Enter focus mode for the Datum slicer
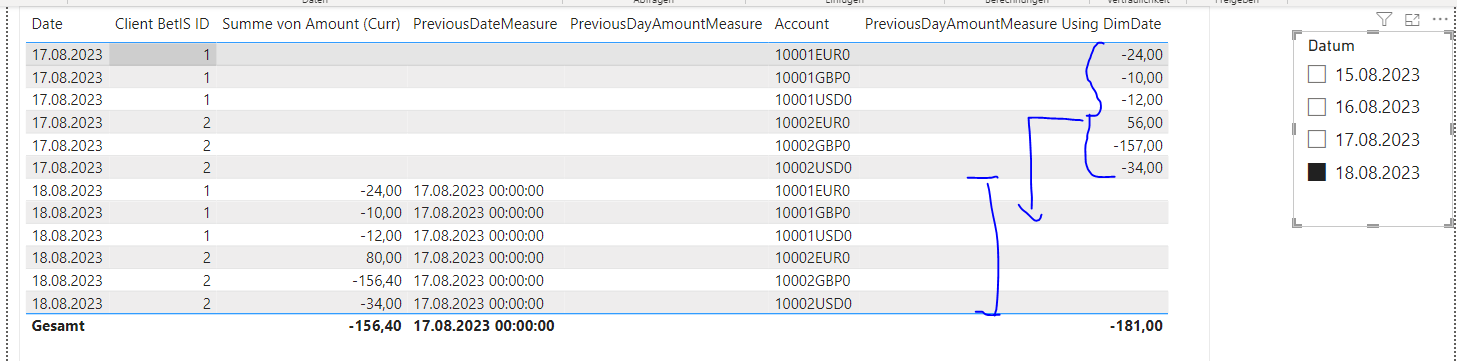1457x361 pixels. point(1412,19)
